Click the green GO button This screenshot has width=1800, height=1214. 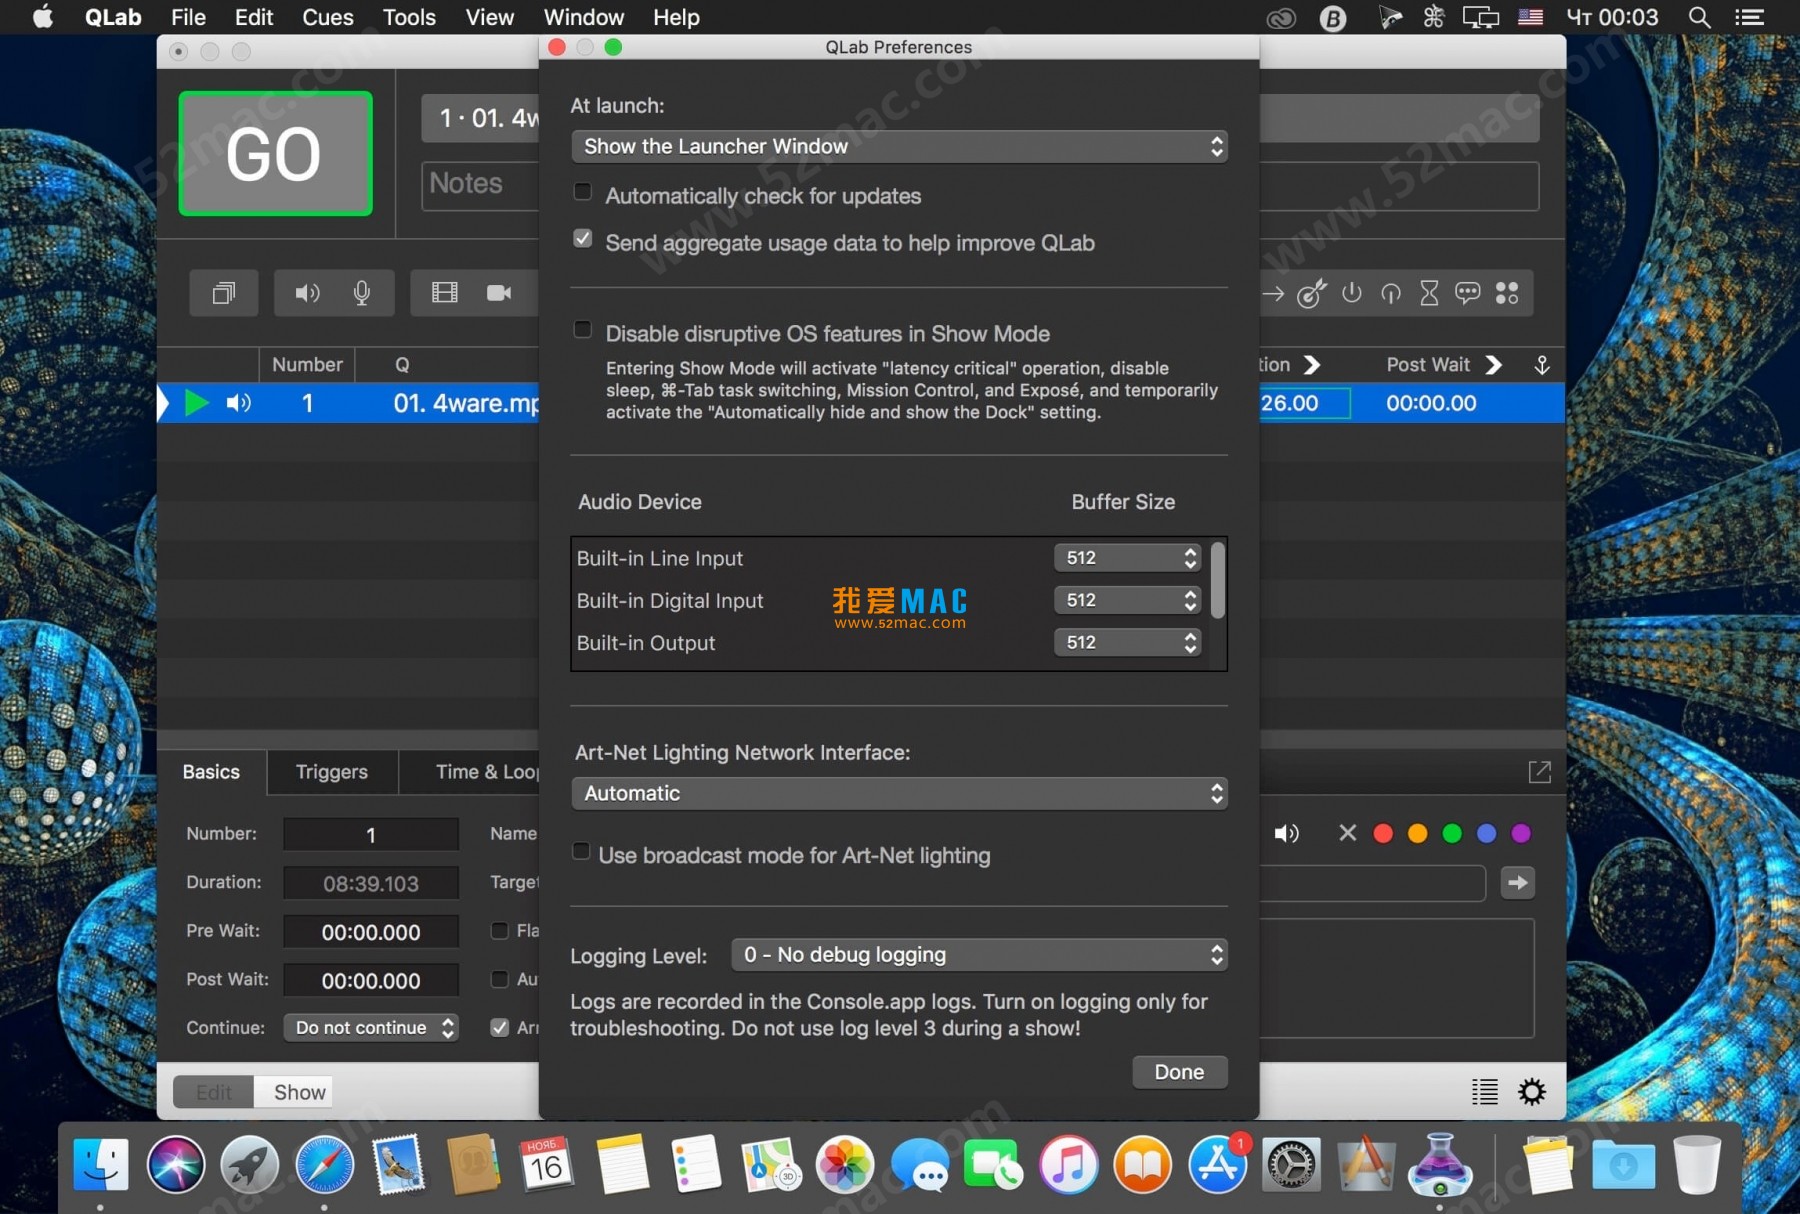coord(275,153)
